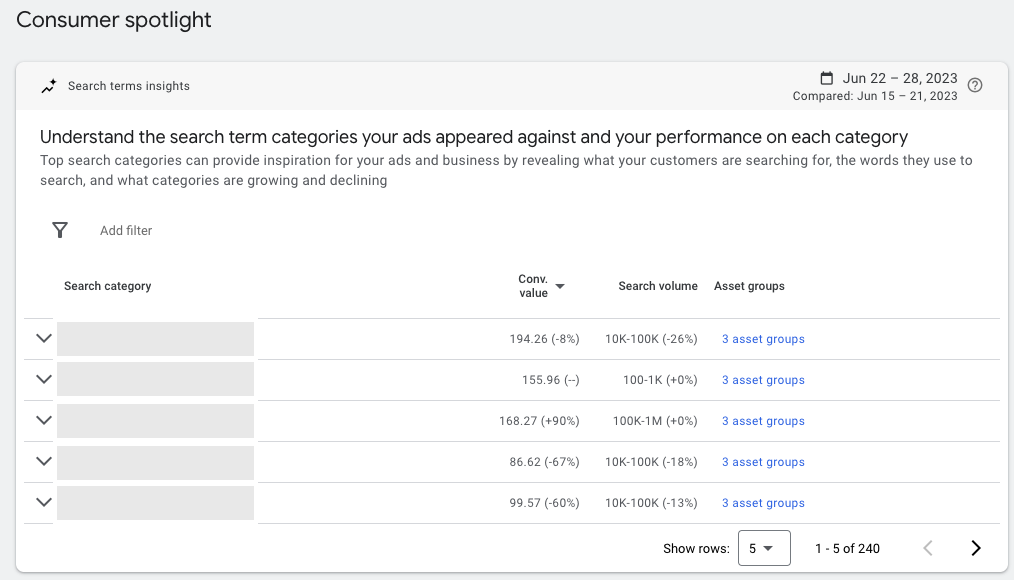
Task: Click search volume 10K-100K (-13%)
Action: [651, 503]
